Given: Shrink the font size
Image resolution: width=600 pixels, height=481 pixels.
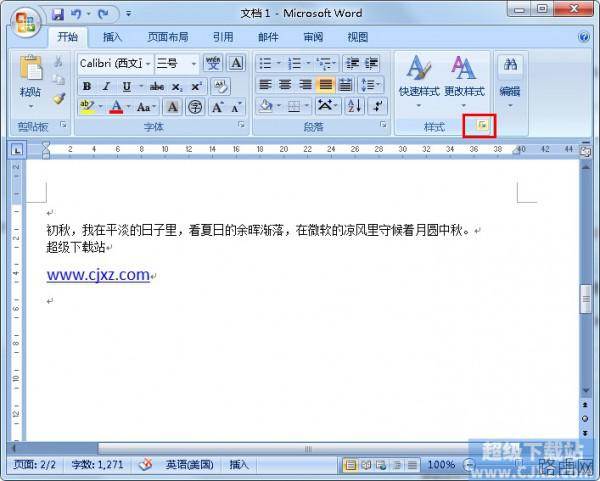Looking at the screenshot, I should [236, 107].
